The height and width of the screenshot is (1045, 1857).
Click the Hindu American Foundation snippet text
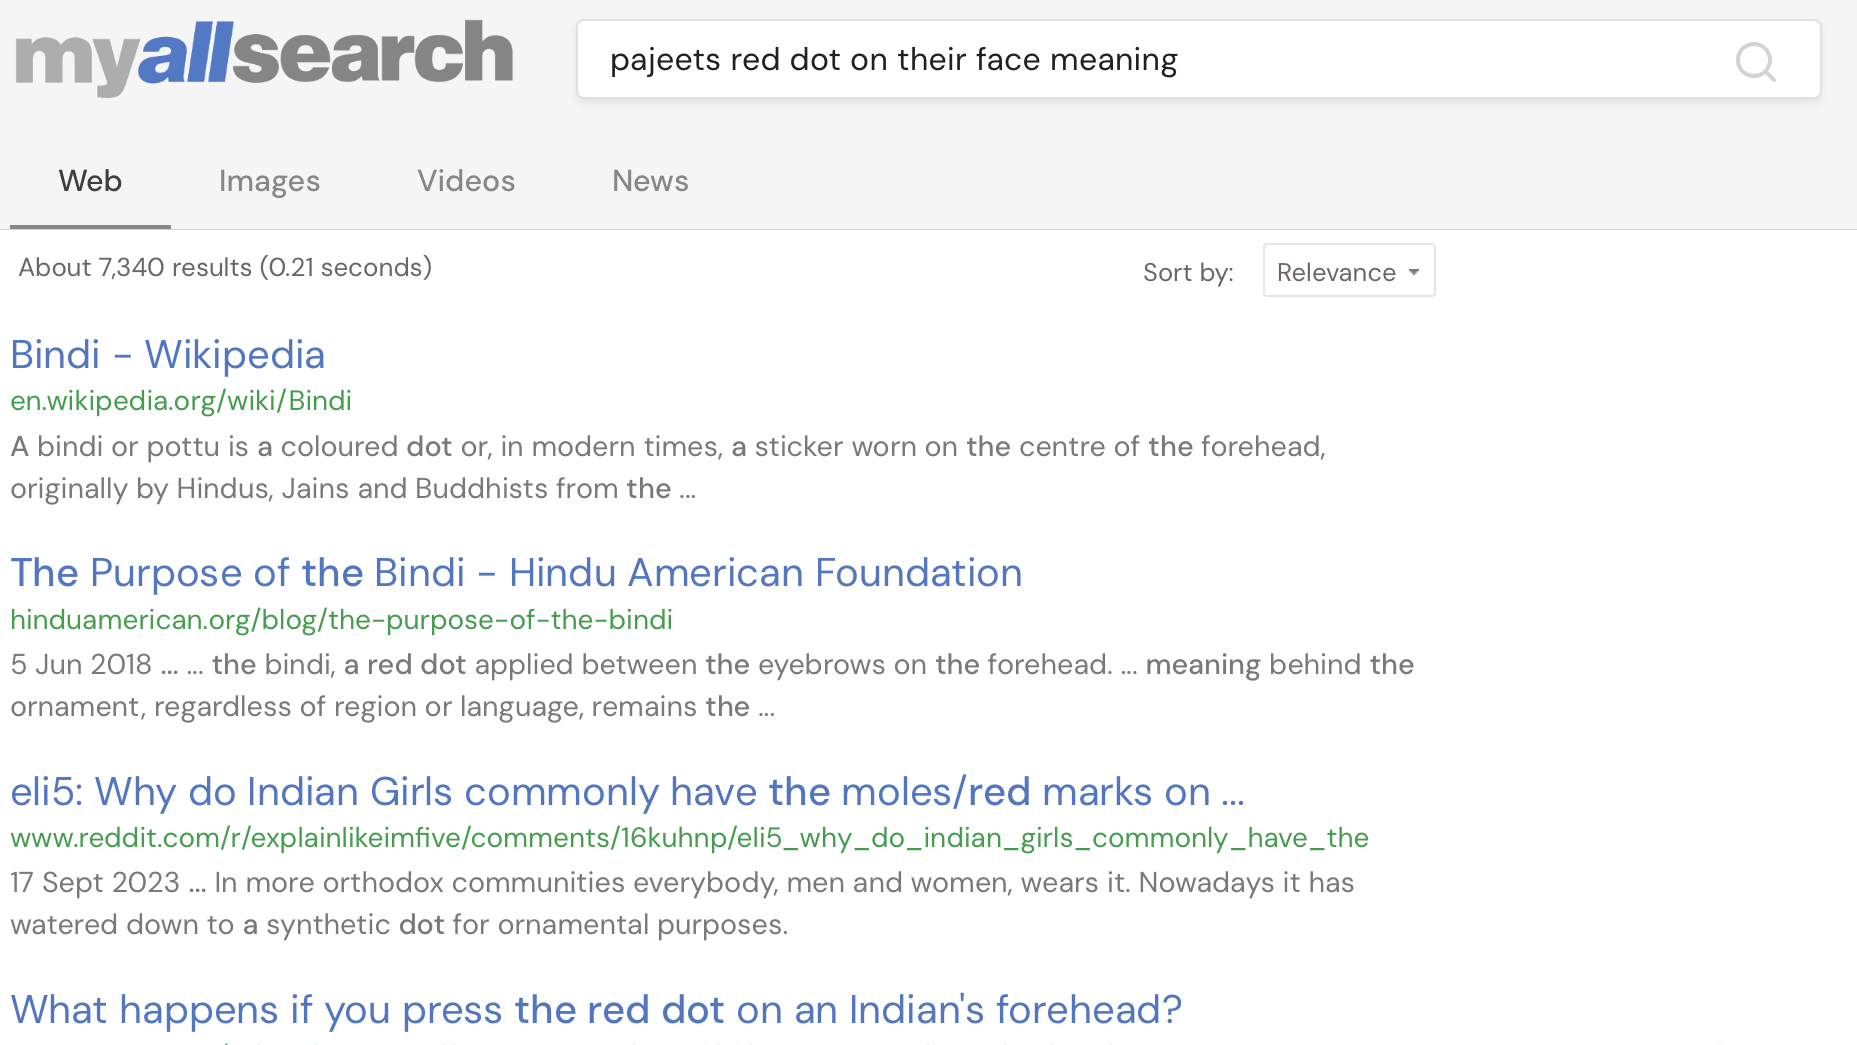(x=712, y=685)
